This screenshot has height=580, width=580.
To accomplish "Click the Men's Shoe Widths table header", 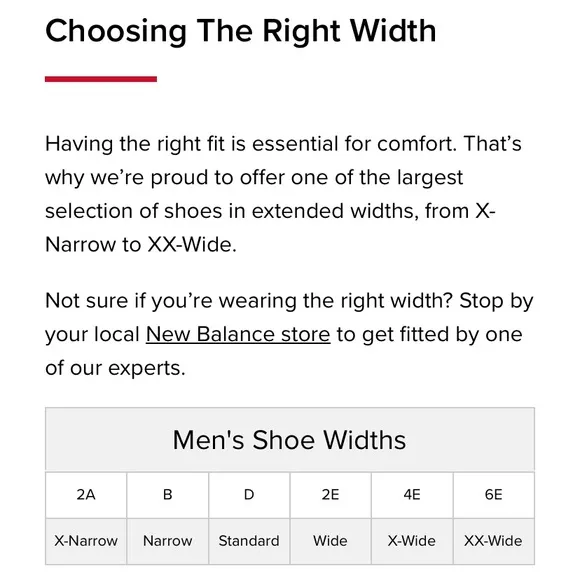I will (290, 439).
